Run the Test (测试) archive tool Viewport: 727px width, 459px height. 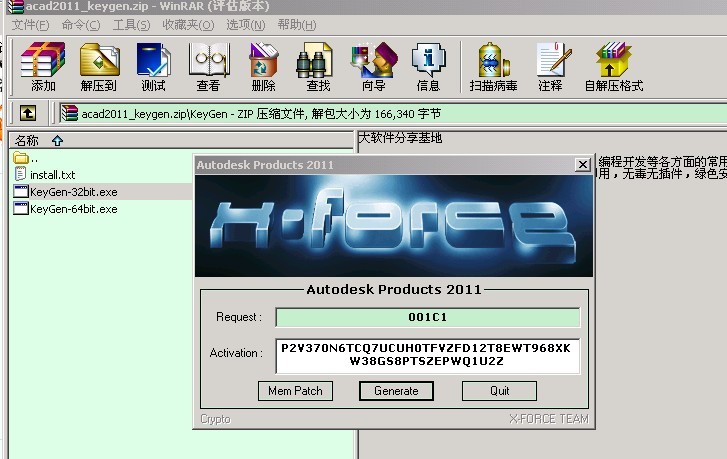pos(153,66)
